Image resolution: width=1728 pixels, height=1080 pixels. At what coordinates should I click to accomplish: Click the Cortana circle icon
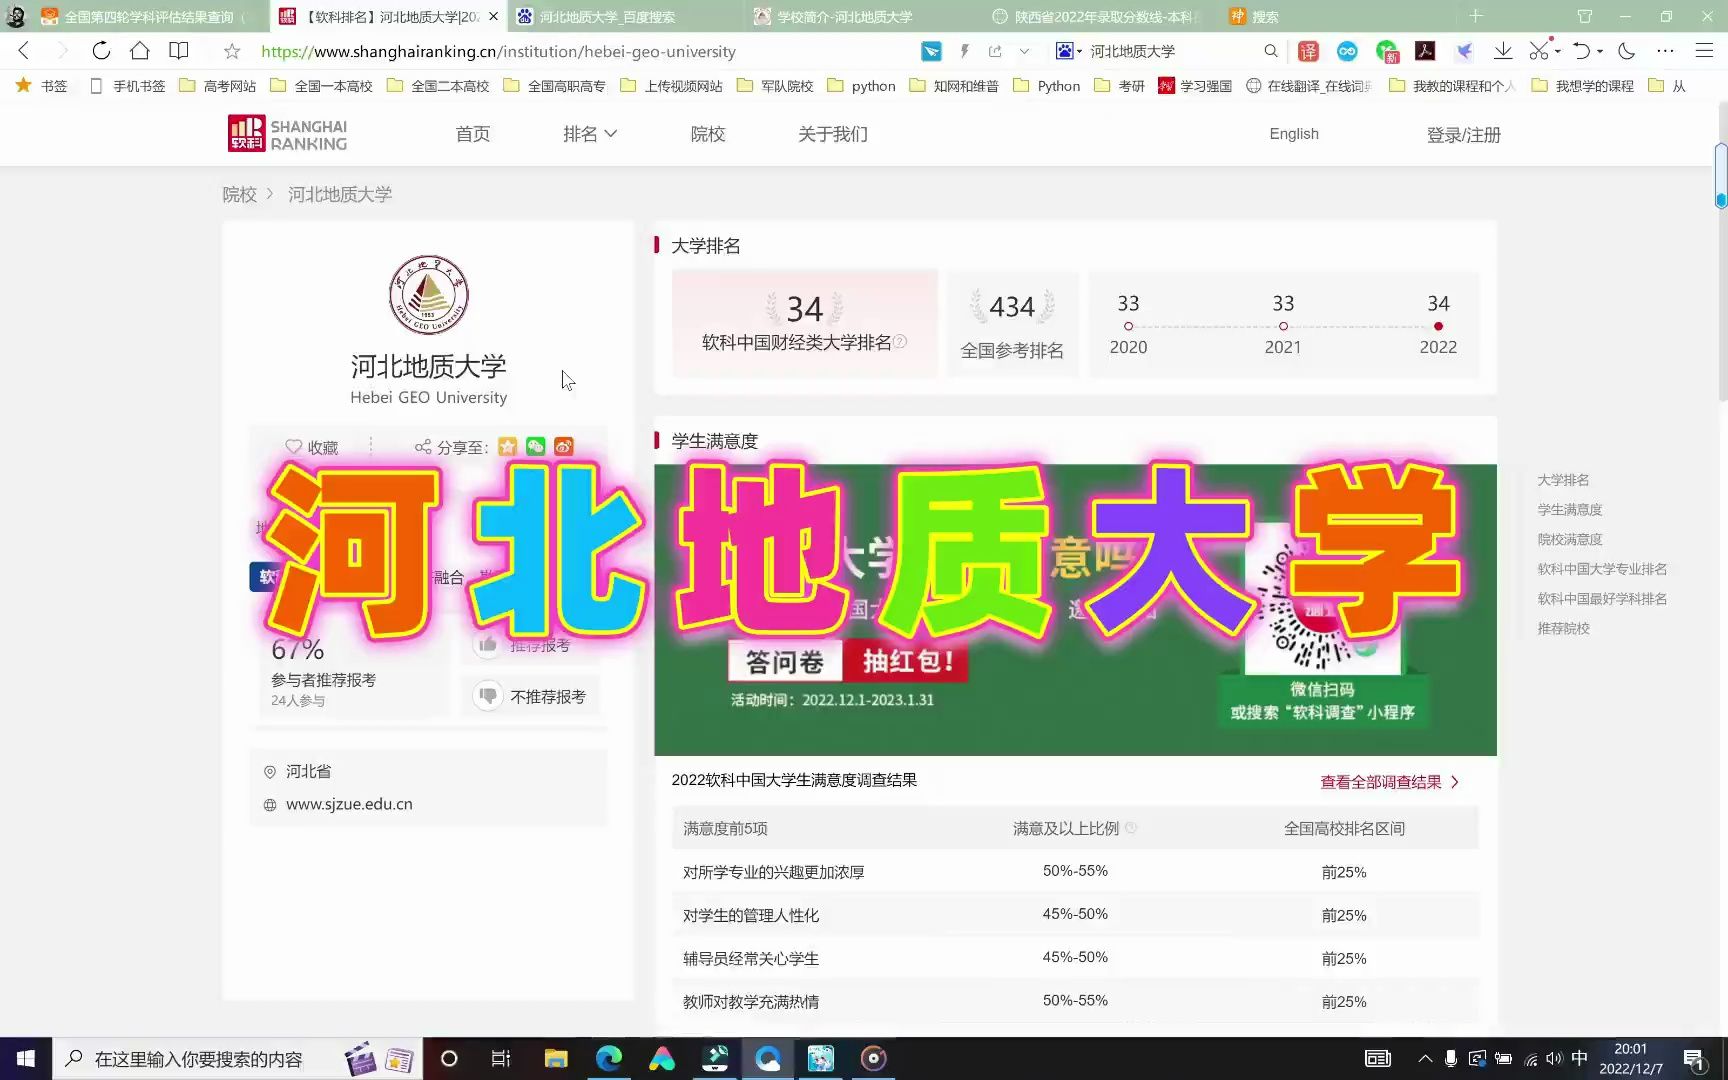(449, 1059)
